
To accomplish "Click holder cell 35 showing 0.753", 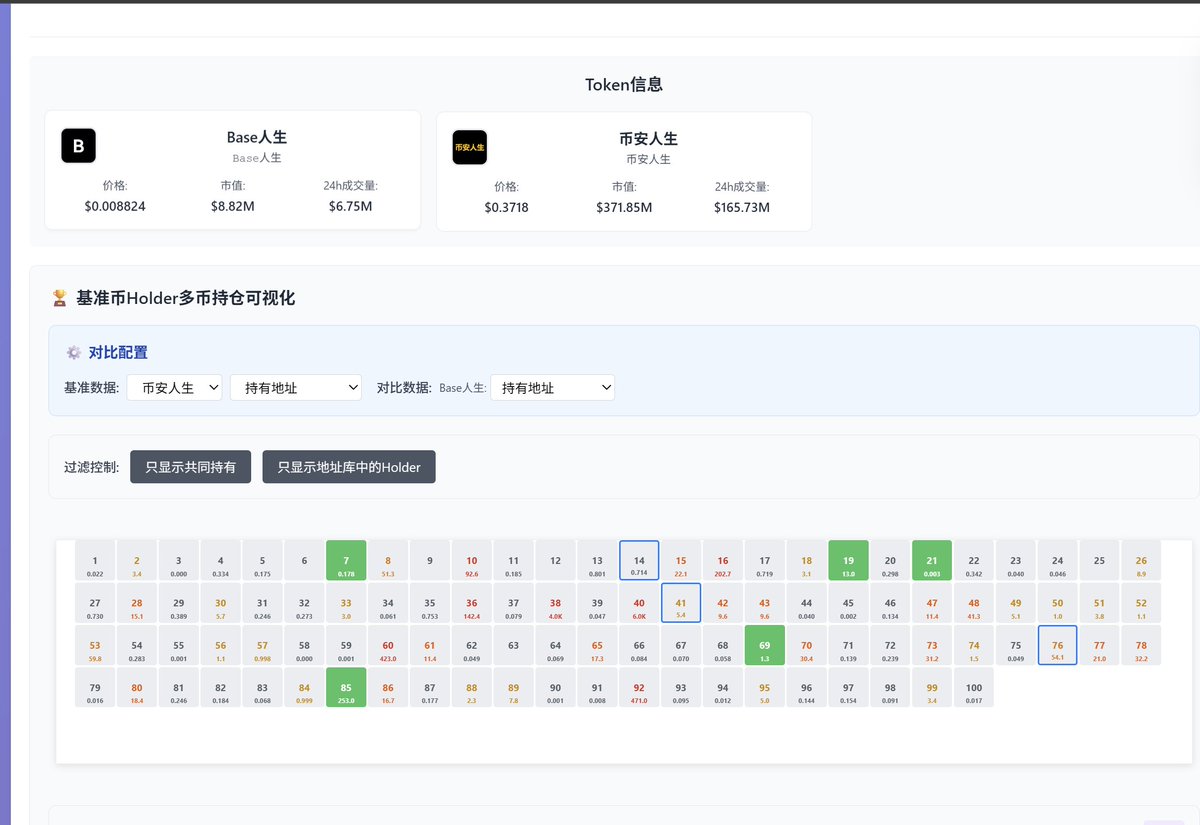I will click(x=430, y=603).
